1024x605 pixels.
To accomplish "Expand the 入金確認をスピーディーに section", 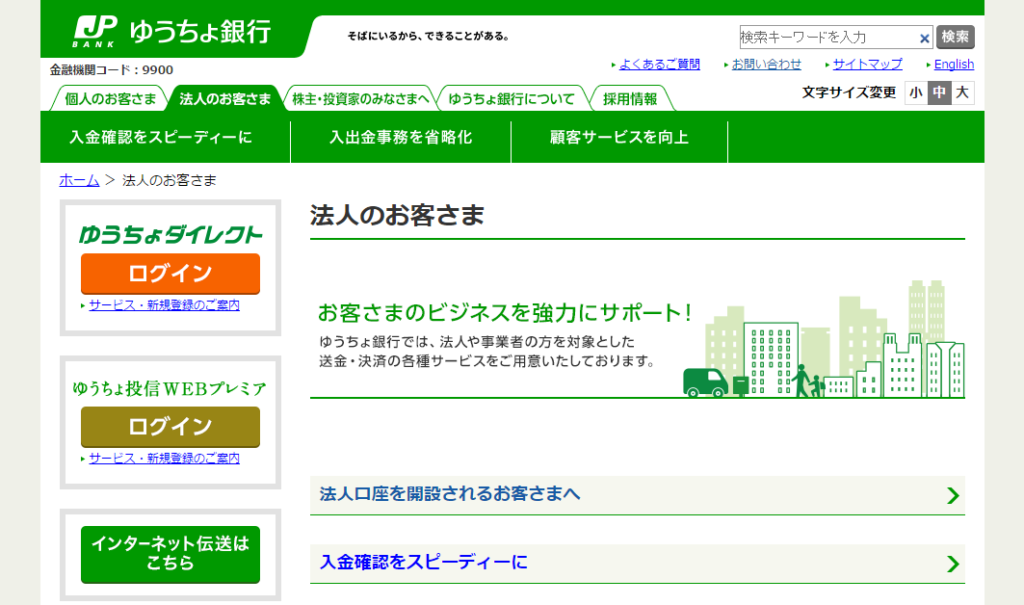I will tap(637, 562).
